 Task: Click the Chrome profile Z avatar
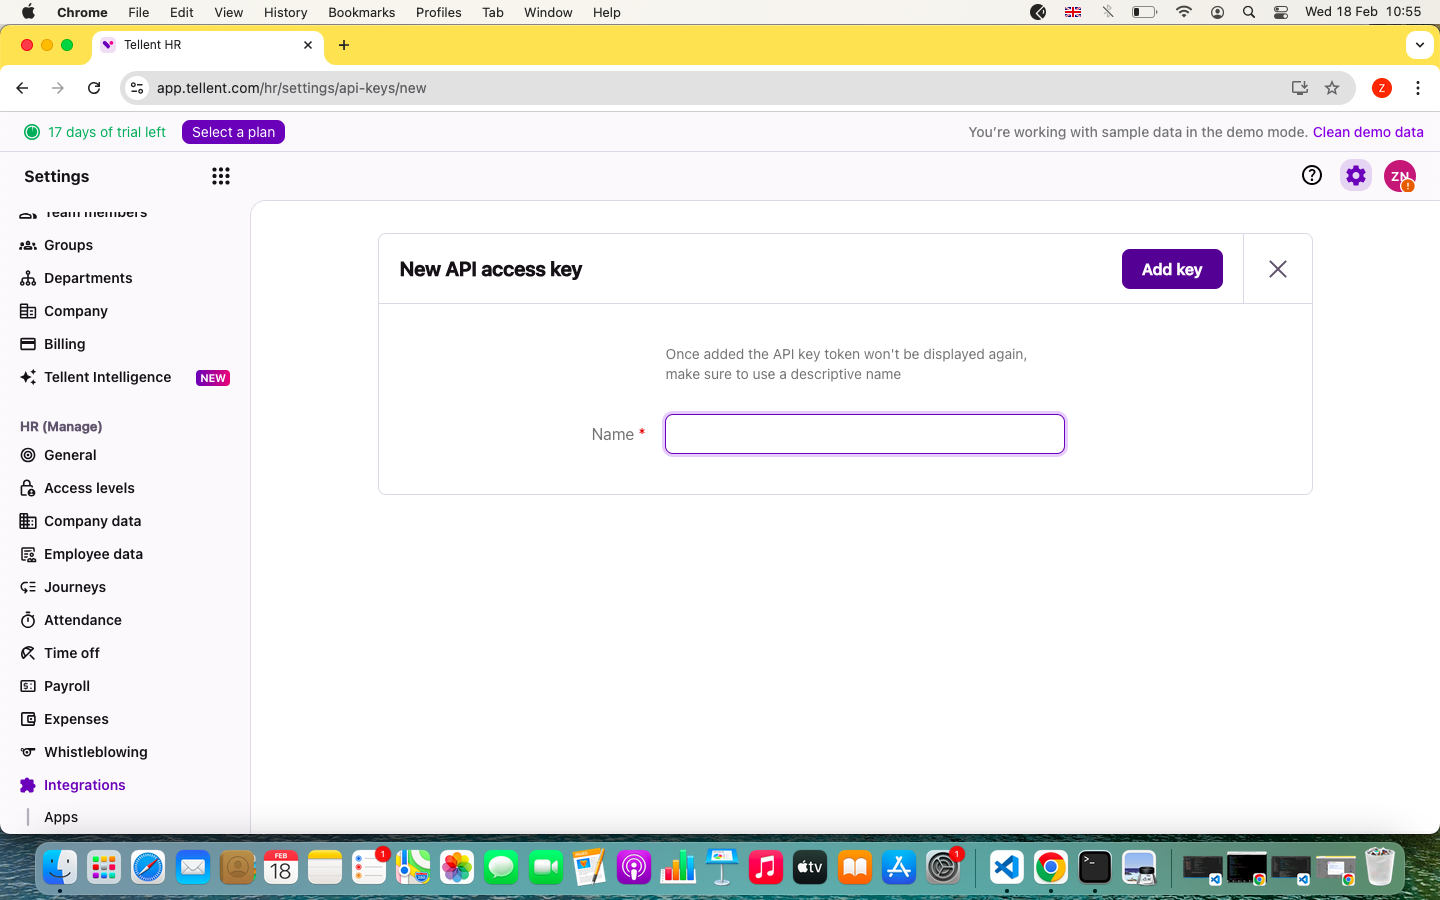(x=1382, y=88)
